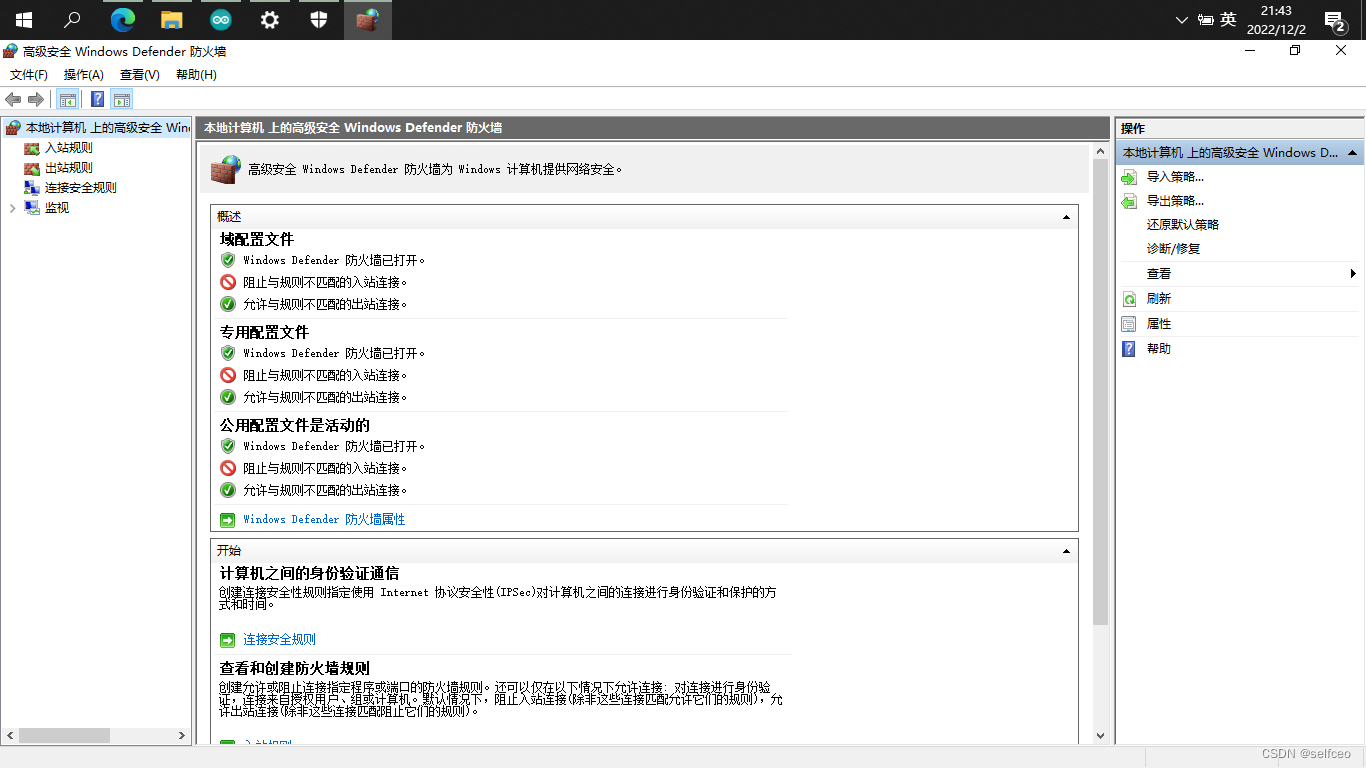The image size is (1366, 768).
Task: Click the firewall icon in the window title bar
Action: (11, 51)
